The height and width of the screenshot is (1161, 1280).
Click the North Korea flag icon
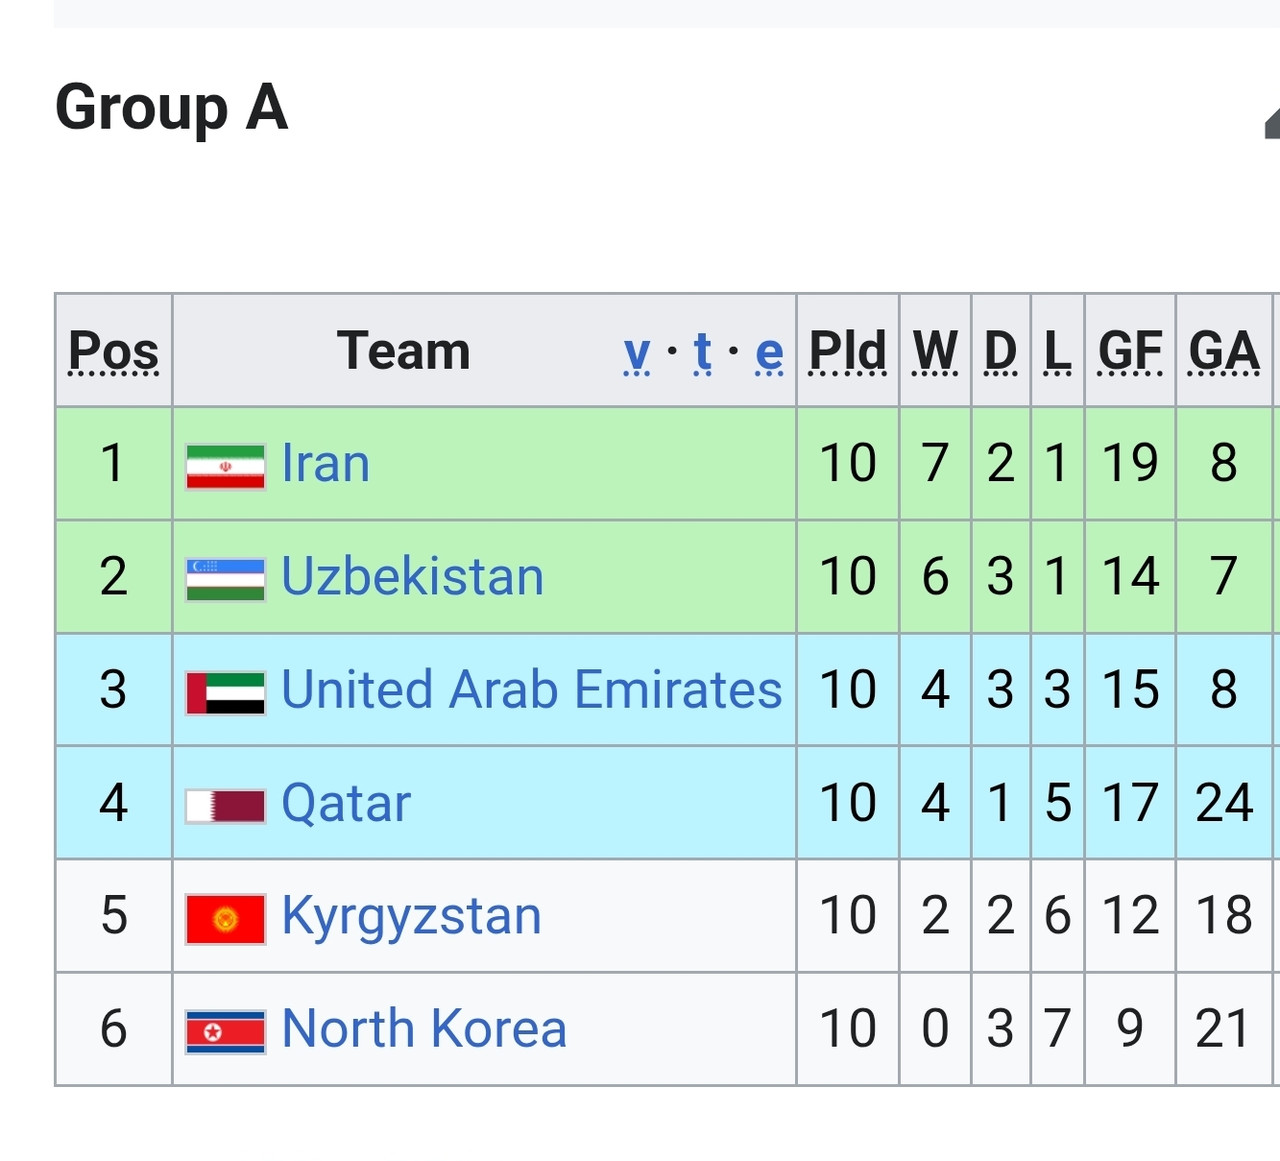[225, 1032]
